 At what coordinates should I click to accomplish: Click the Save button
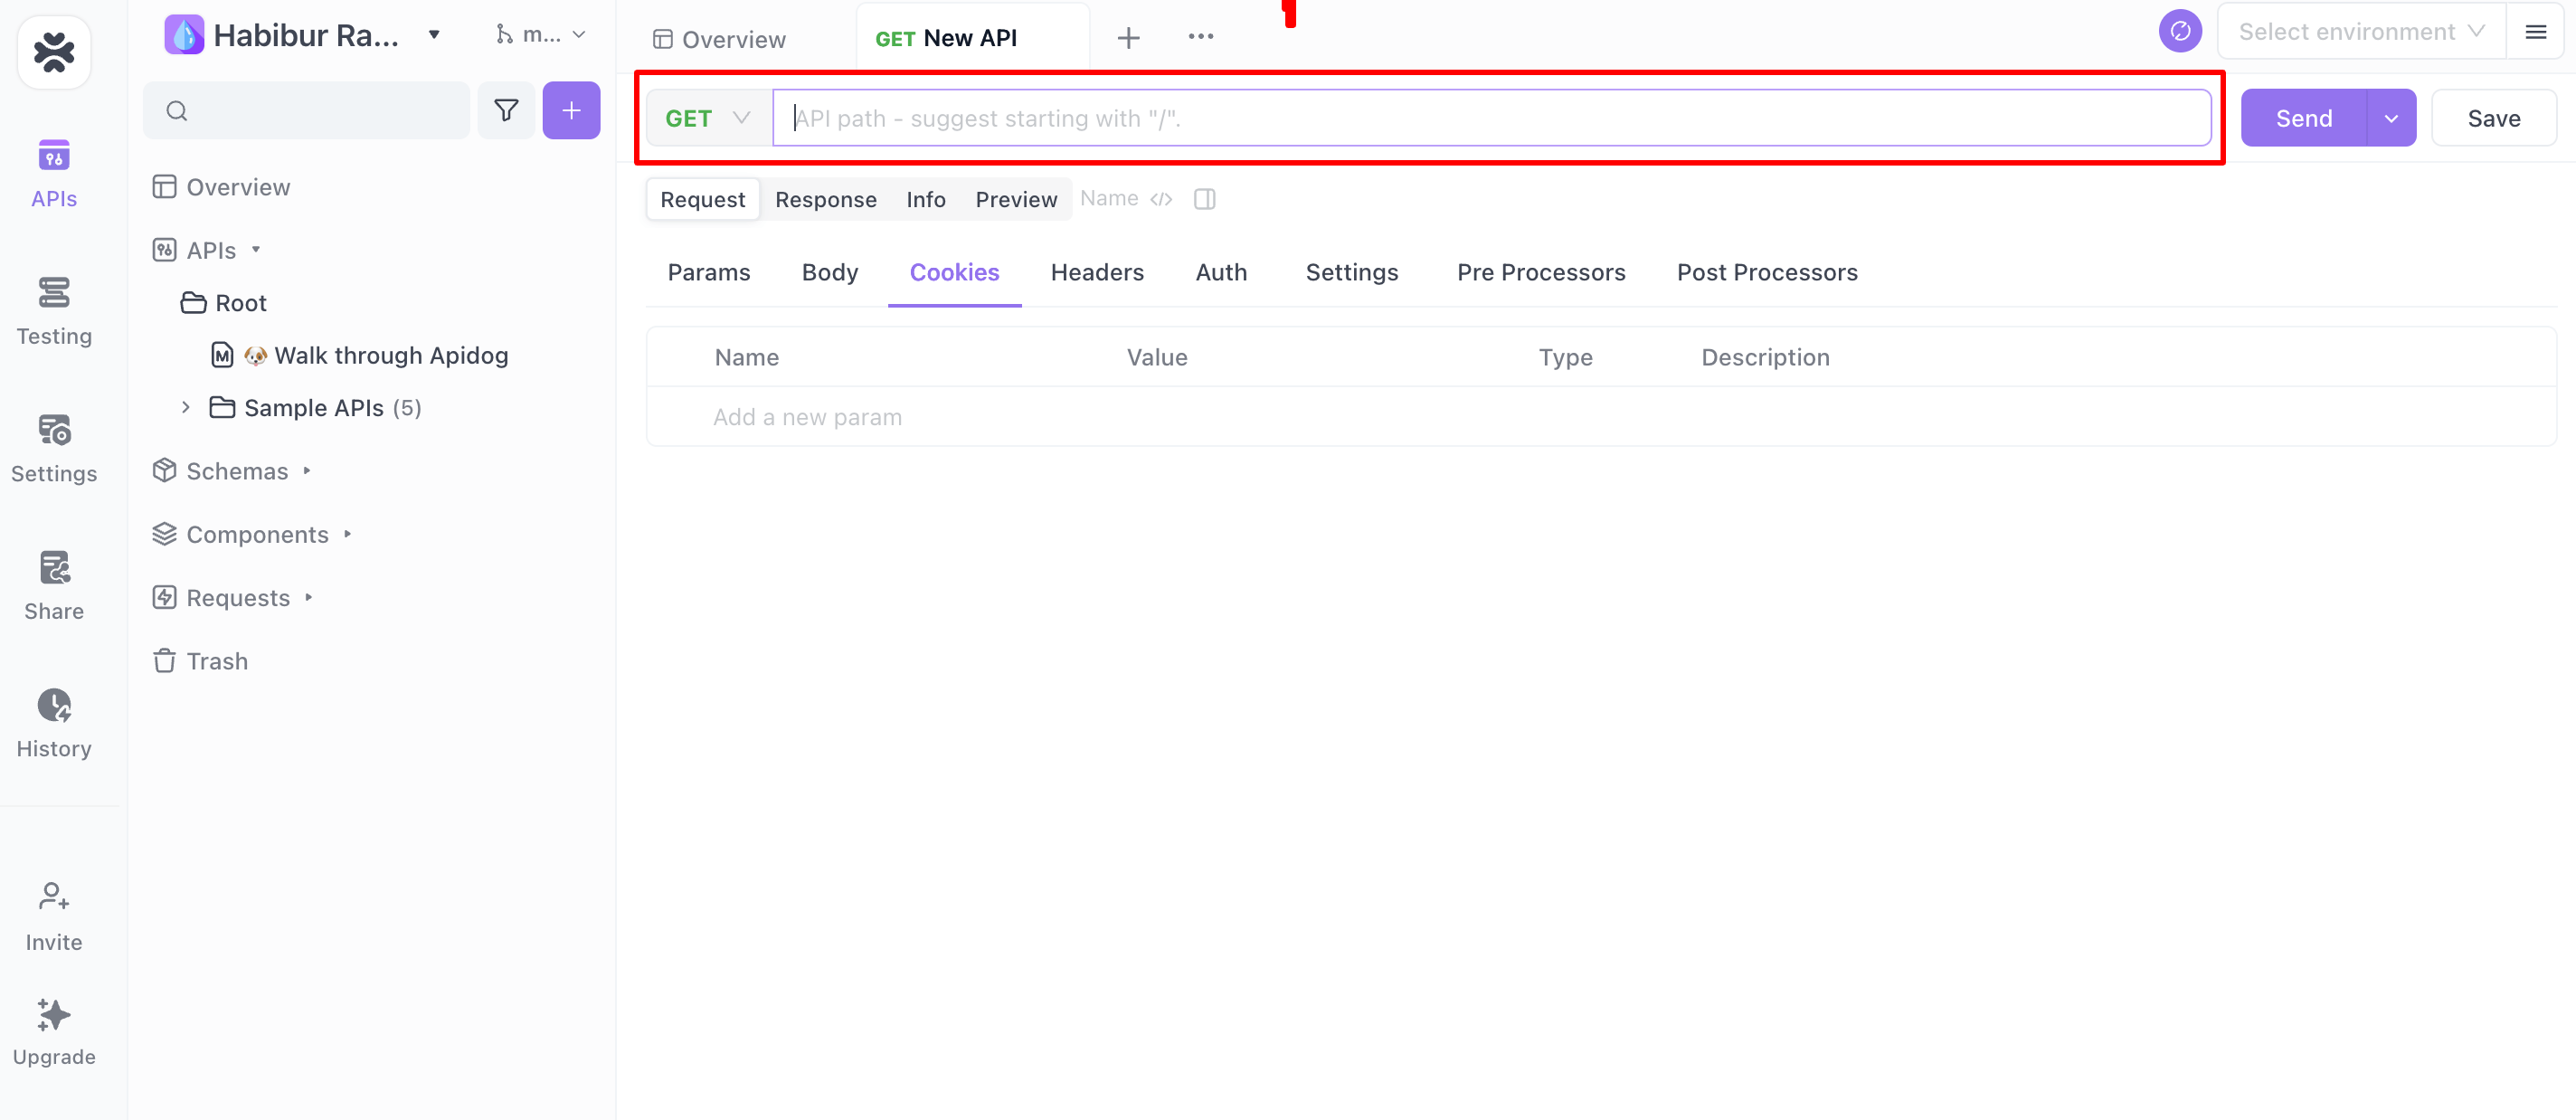[x=2494, y=117]
